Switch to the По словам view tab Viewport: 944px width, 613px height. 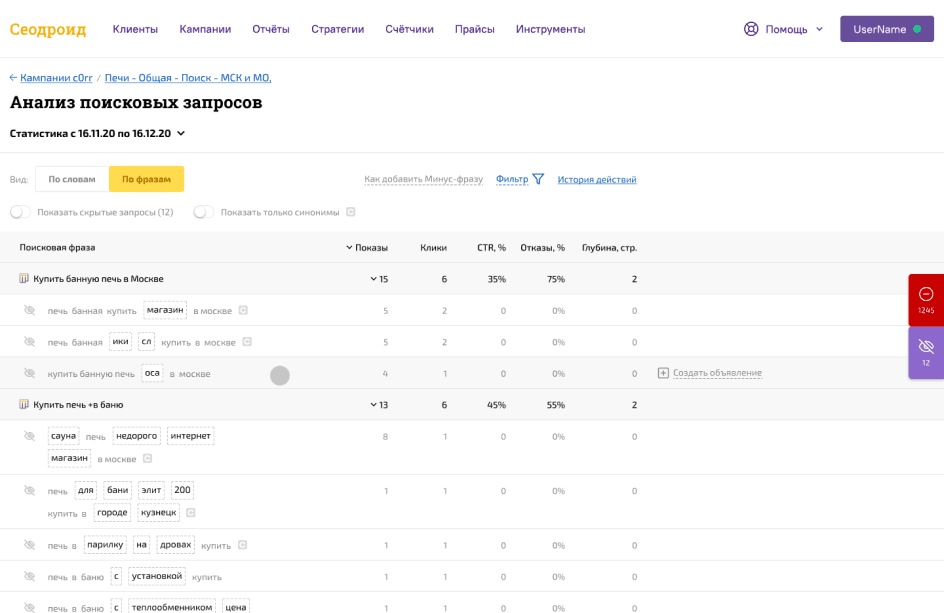(x=72, y=179)
